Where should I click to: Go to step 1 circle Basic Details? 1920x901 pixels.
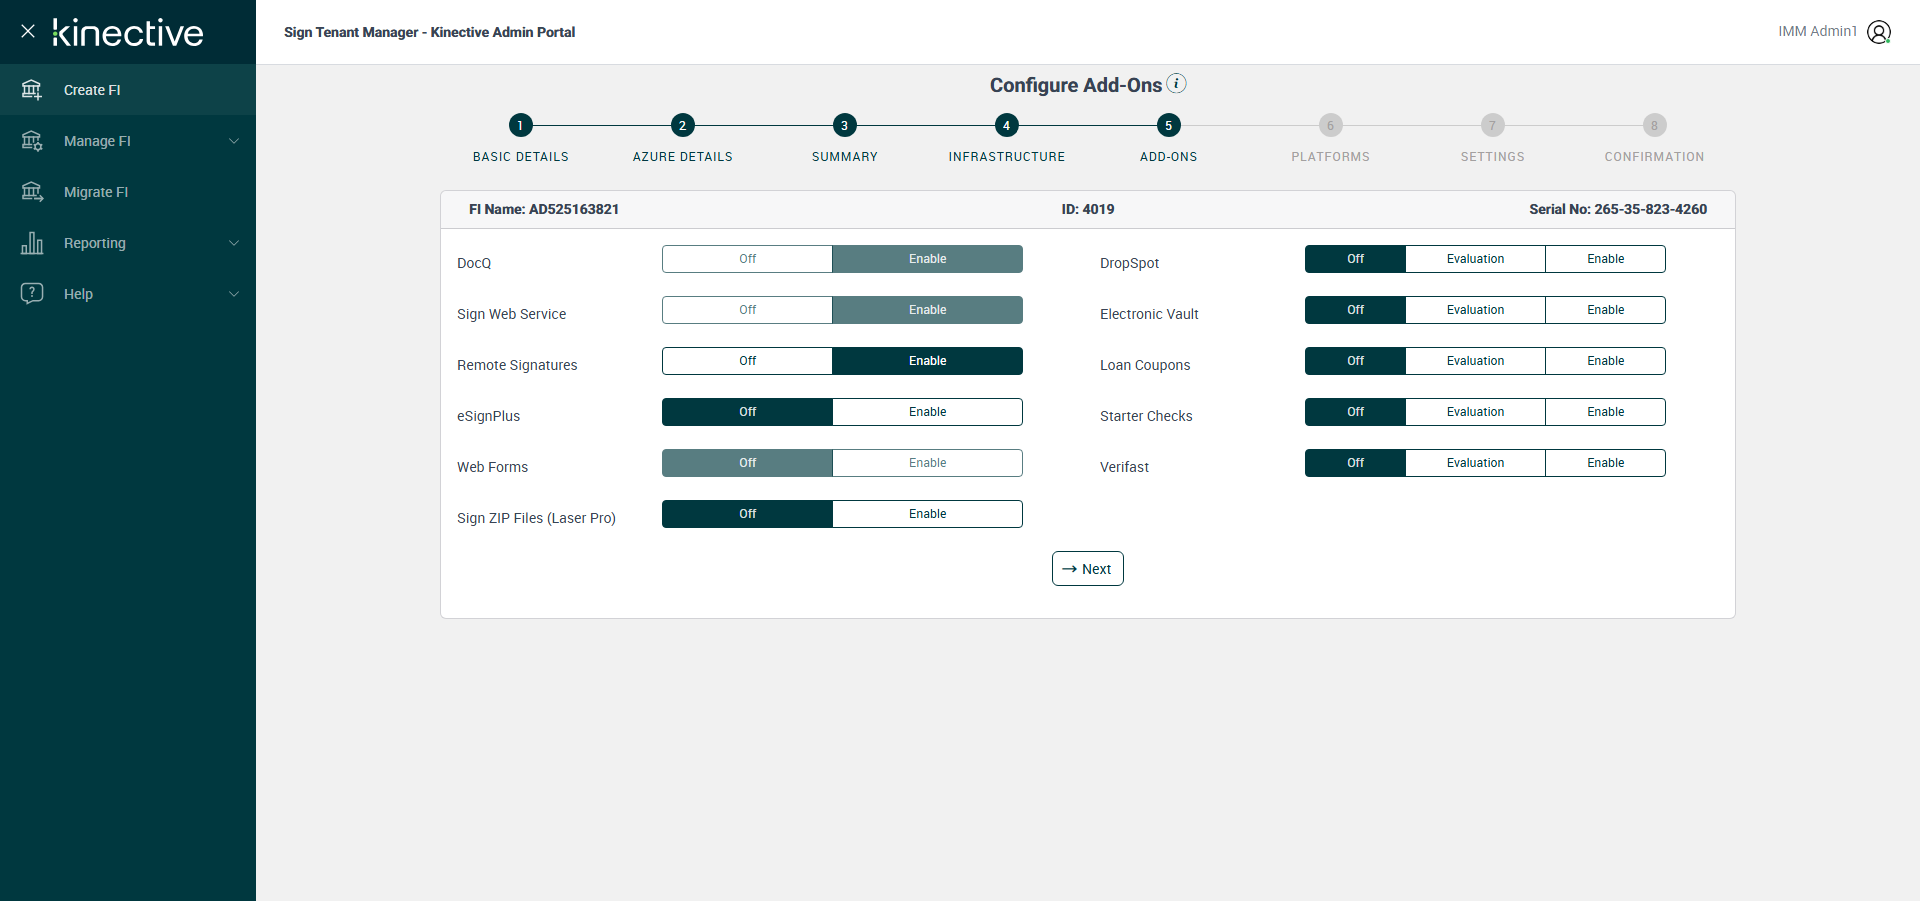tap(520, 125)
